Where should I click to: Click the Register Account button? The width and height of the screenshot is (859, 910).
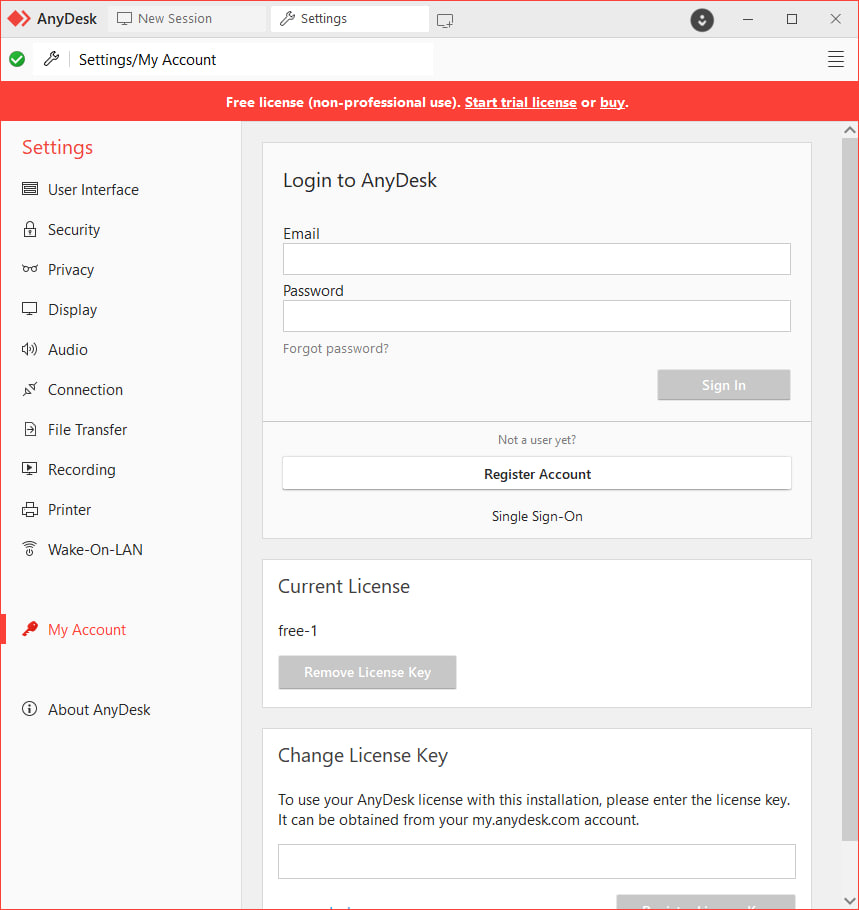[537, 474]
